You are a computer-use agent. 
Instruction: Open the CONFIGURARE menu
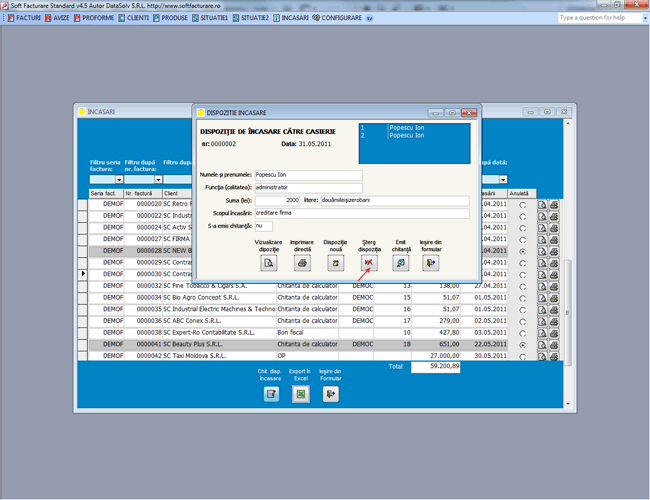point(337,18)
